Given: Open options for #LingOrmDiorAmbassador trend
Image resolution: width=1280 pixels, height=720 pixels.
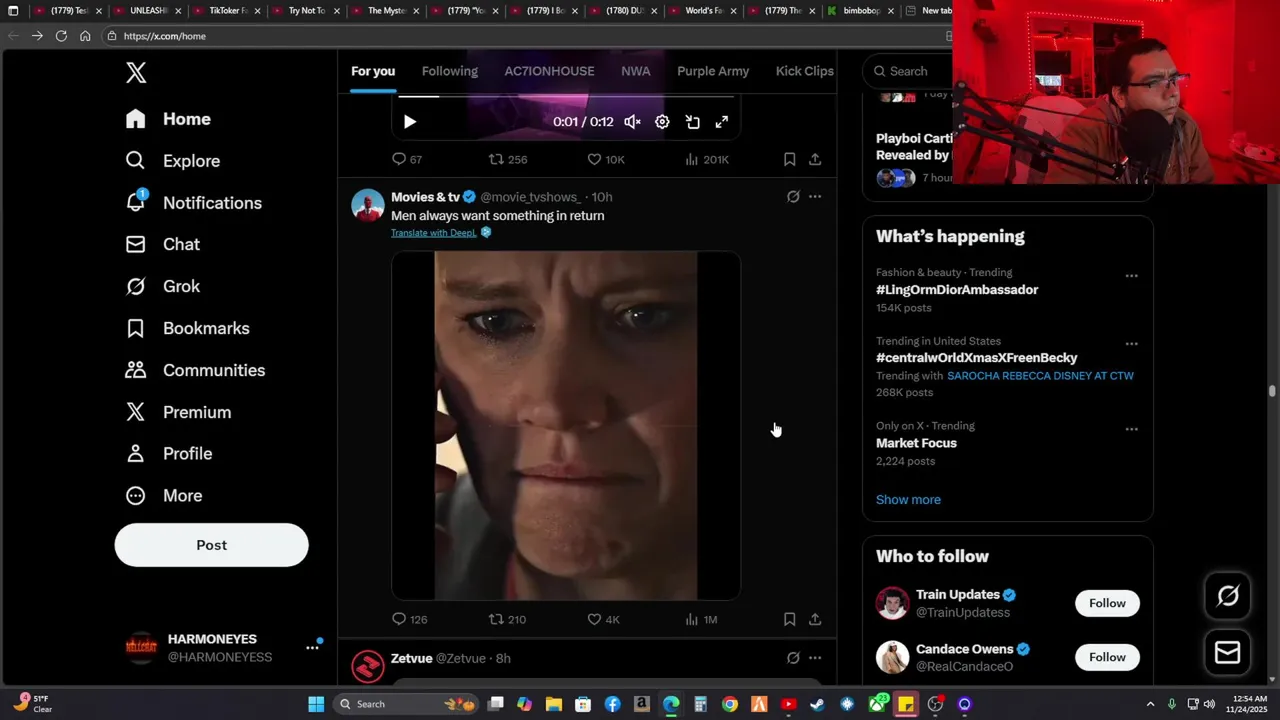Looking at the screenshot, I should click(1131, 276).
